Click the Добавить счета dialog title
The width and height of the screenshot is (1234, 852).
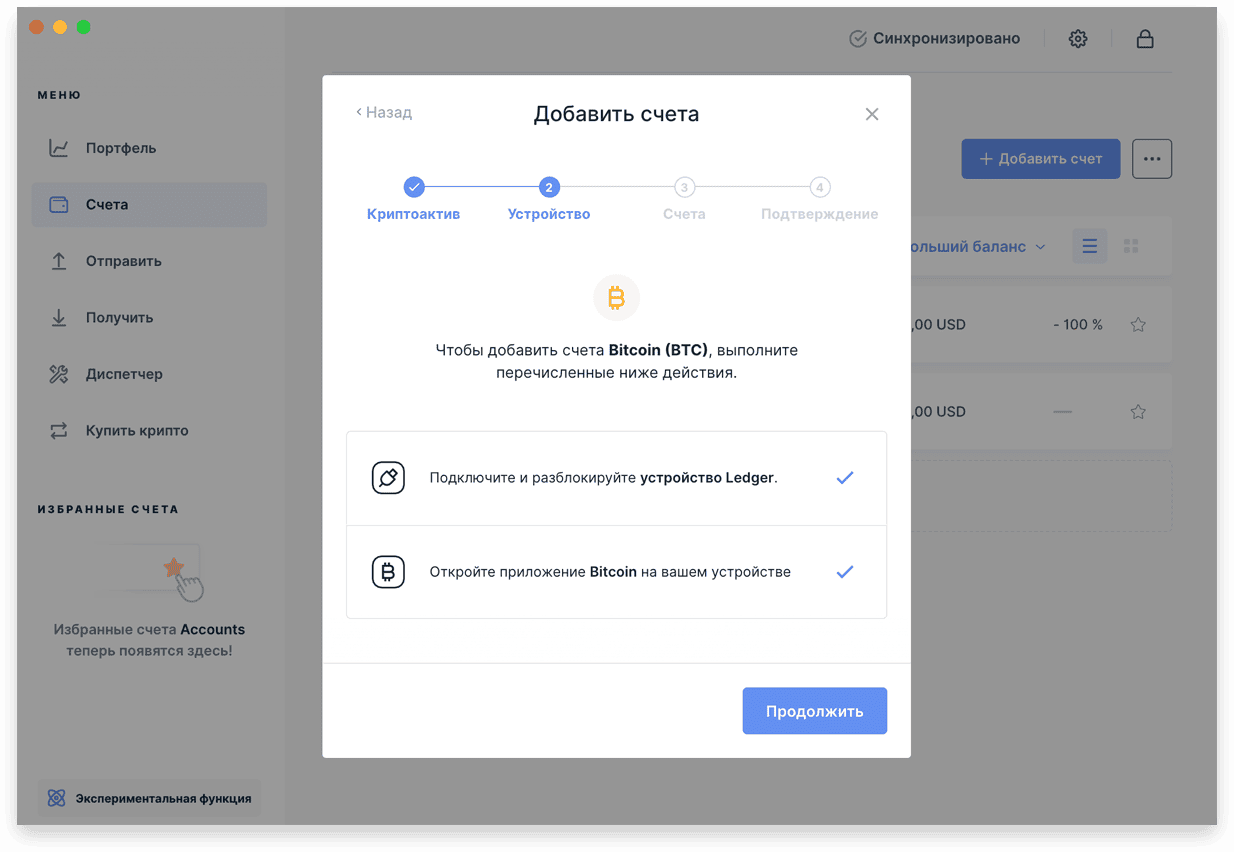(616, 114)
